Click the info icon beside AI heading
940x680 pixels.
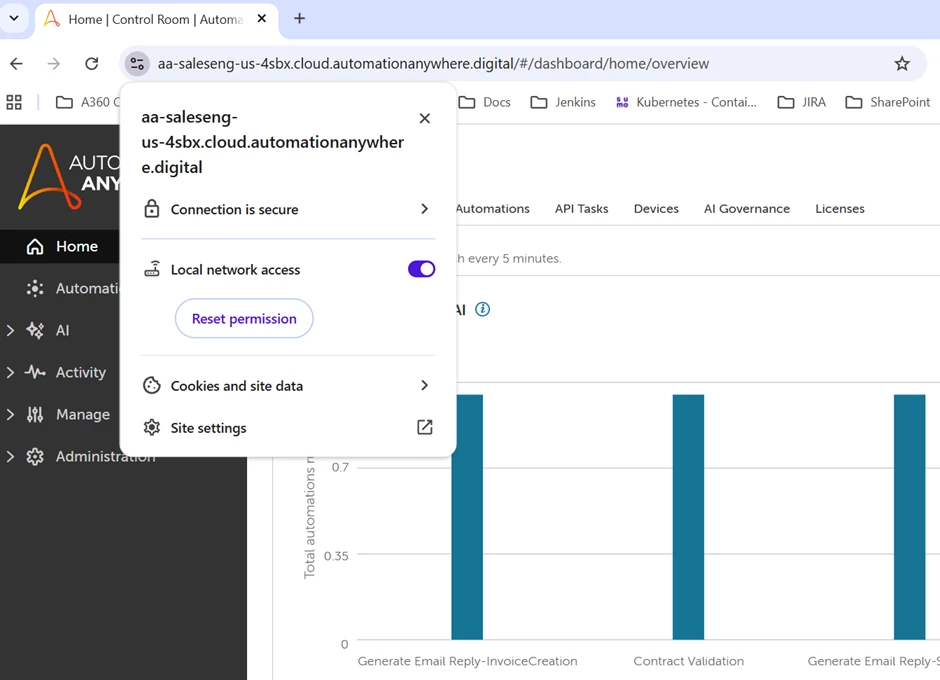pos(482,309)
